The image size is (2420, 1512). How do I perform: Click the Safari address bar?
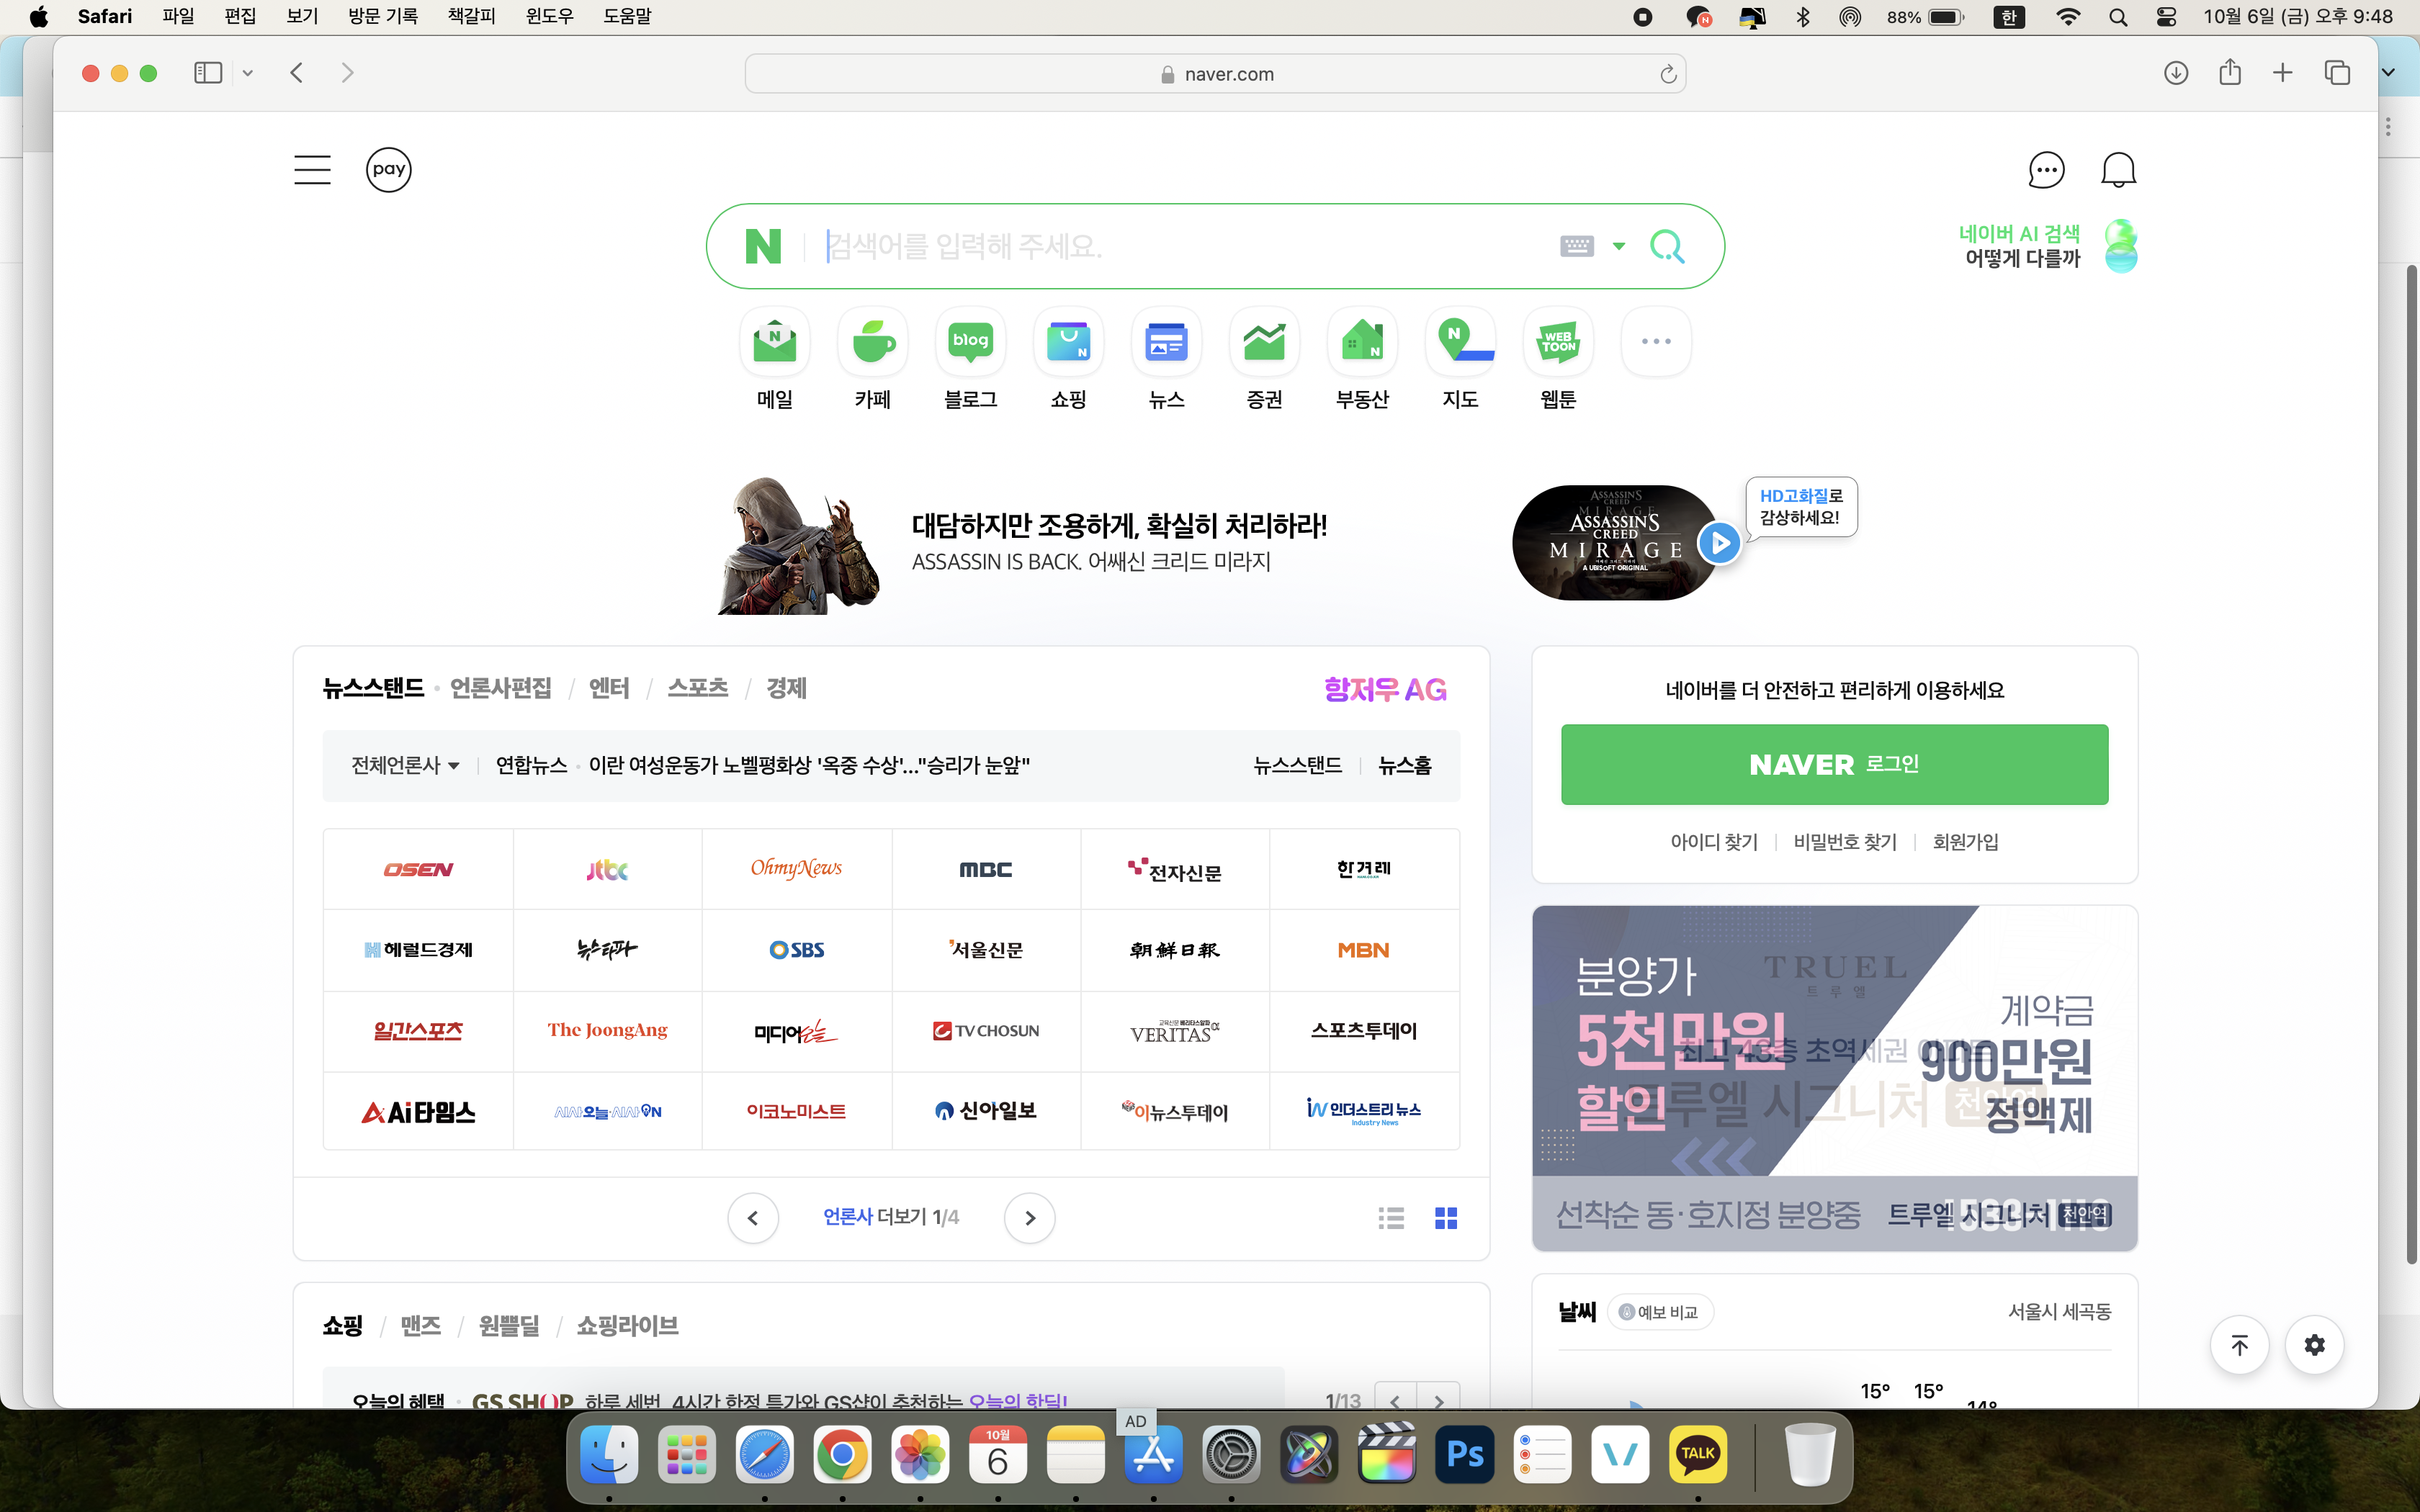click(1215, 74)
